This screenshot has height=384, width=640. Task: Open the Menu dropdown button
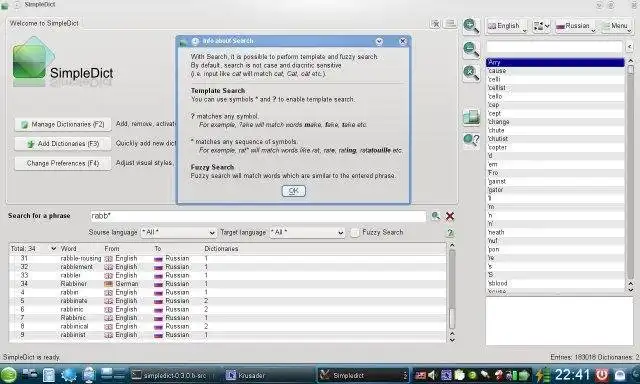tap(617, 26)
